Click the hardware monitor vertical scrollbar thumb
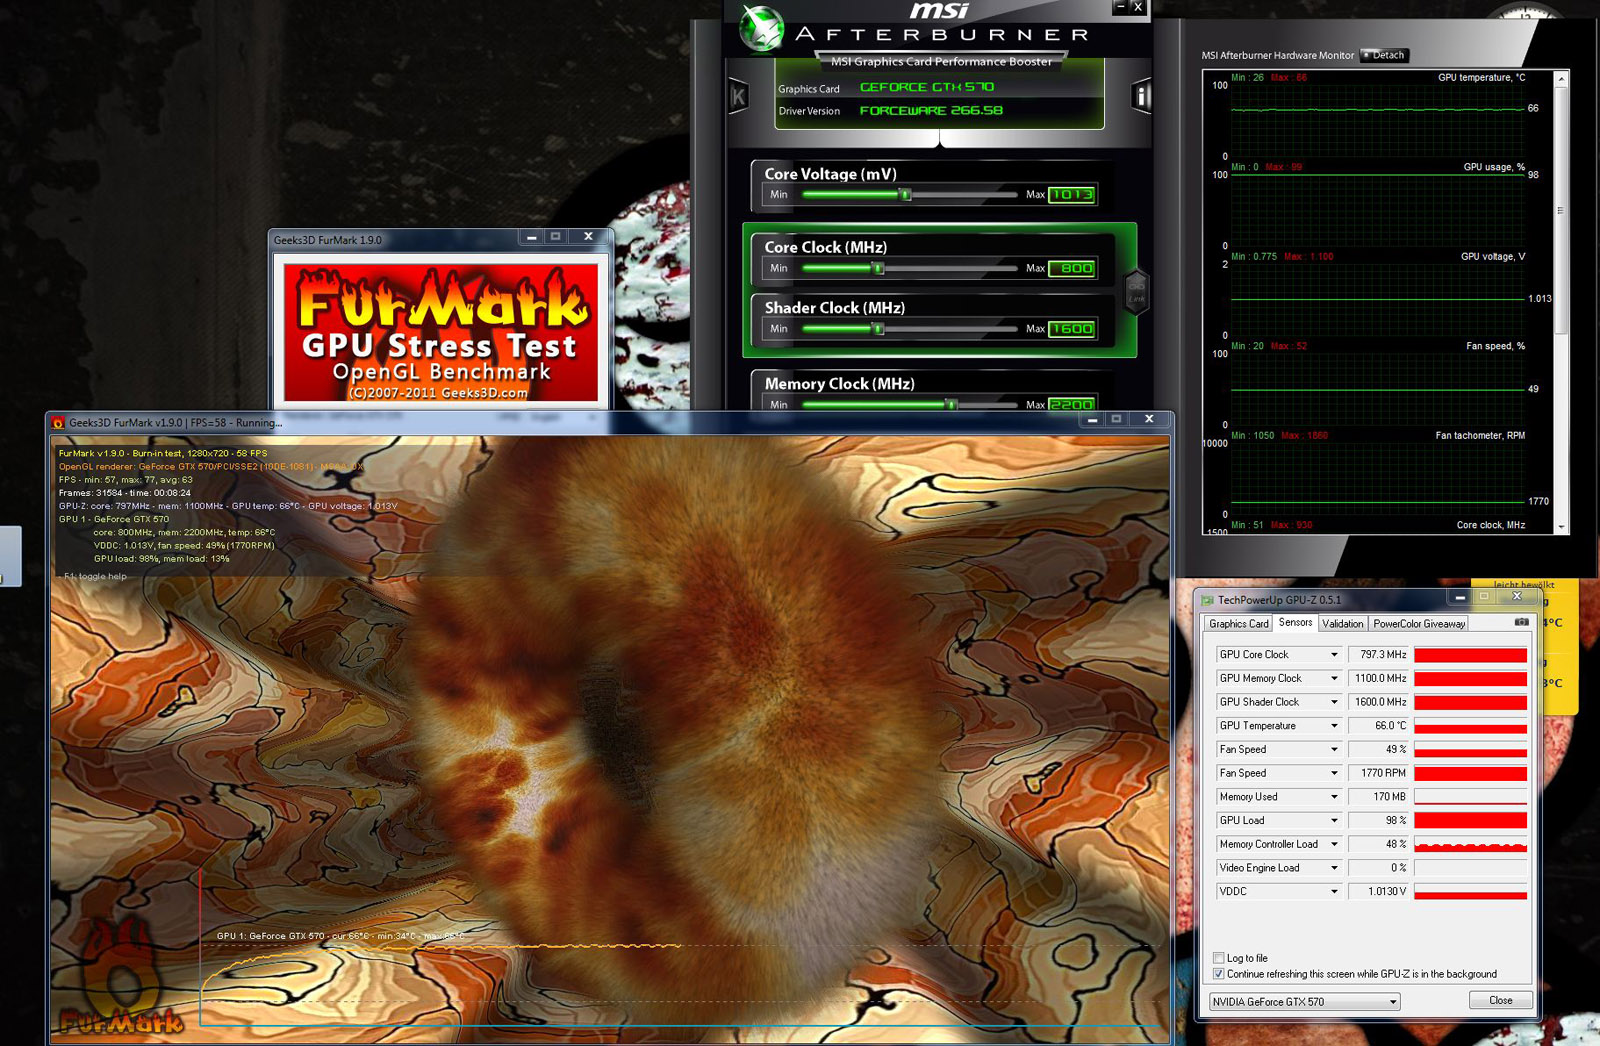Screen dimensions: 1600x1046 [1560, 210]
